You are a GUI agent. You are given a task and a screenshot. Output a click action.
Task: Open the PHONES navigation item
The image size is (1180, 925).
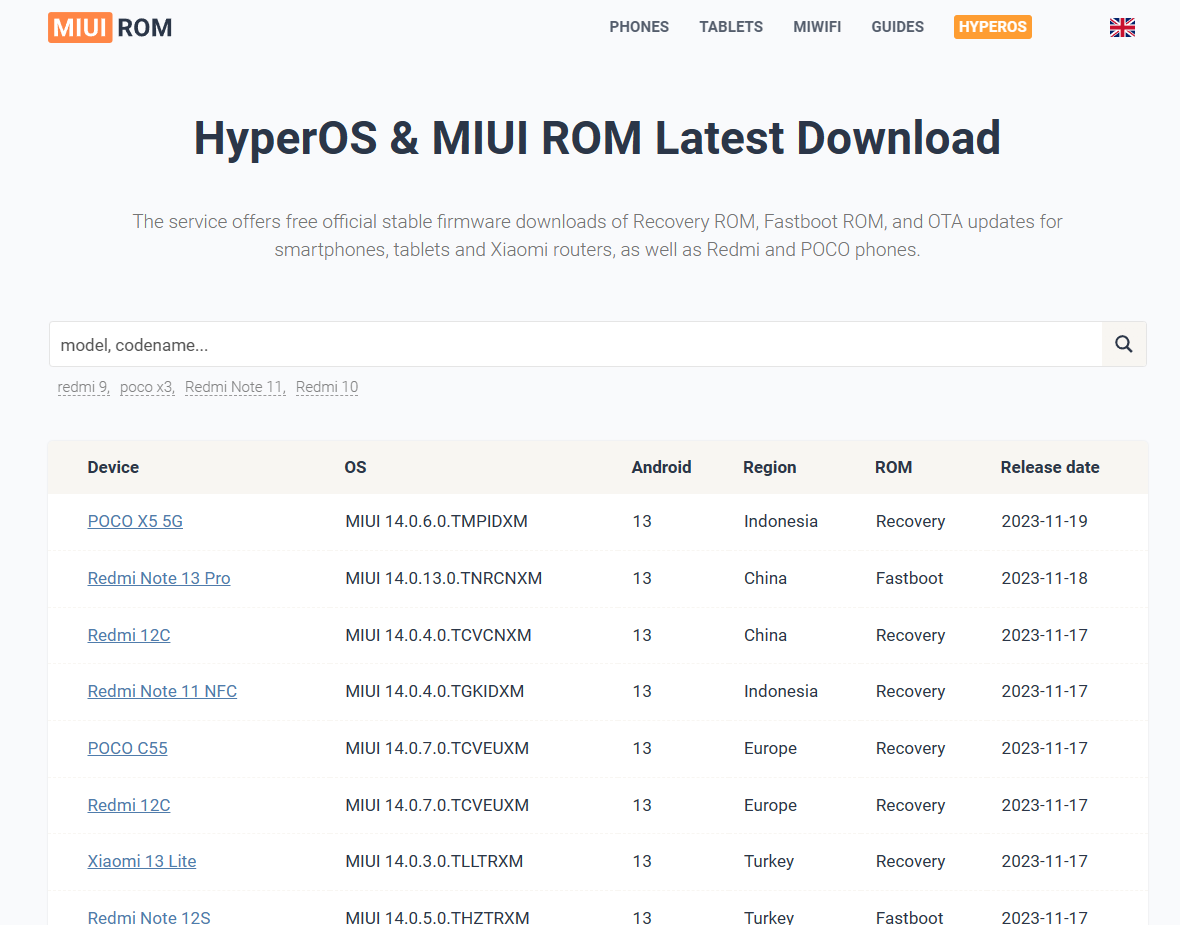[x=639, y=27]
